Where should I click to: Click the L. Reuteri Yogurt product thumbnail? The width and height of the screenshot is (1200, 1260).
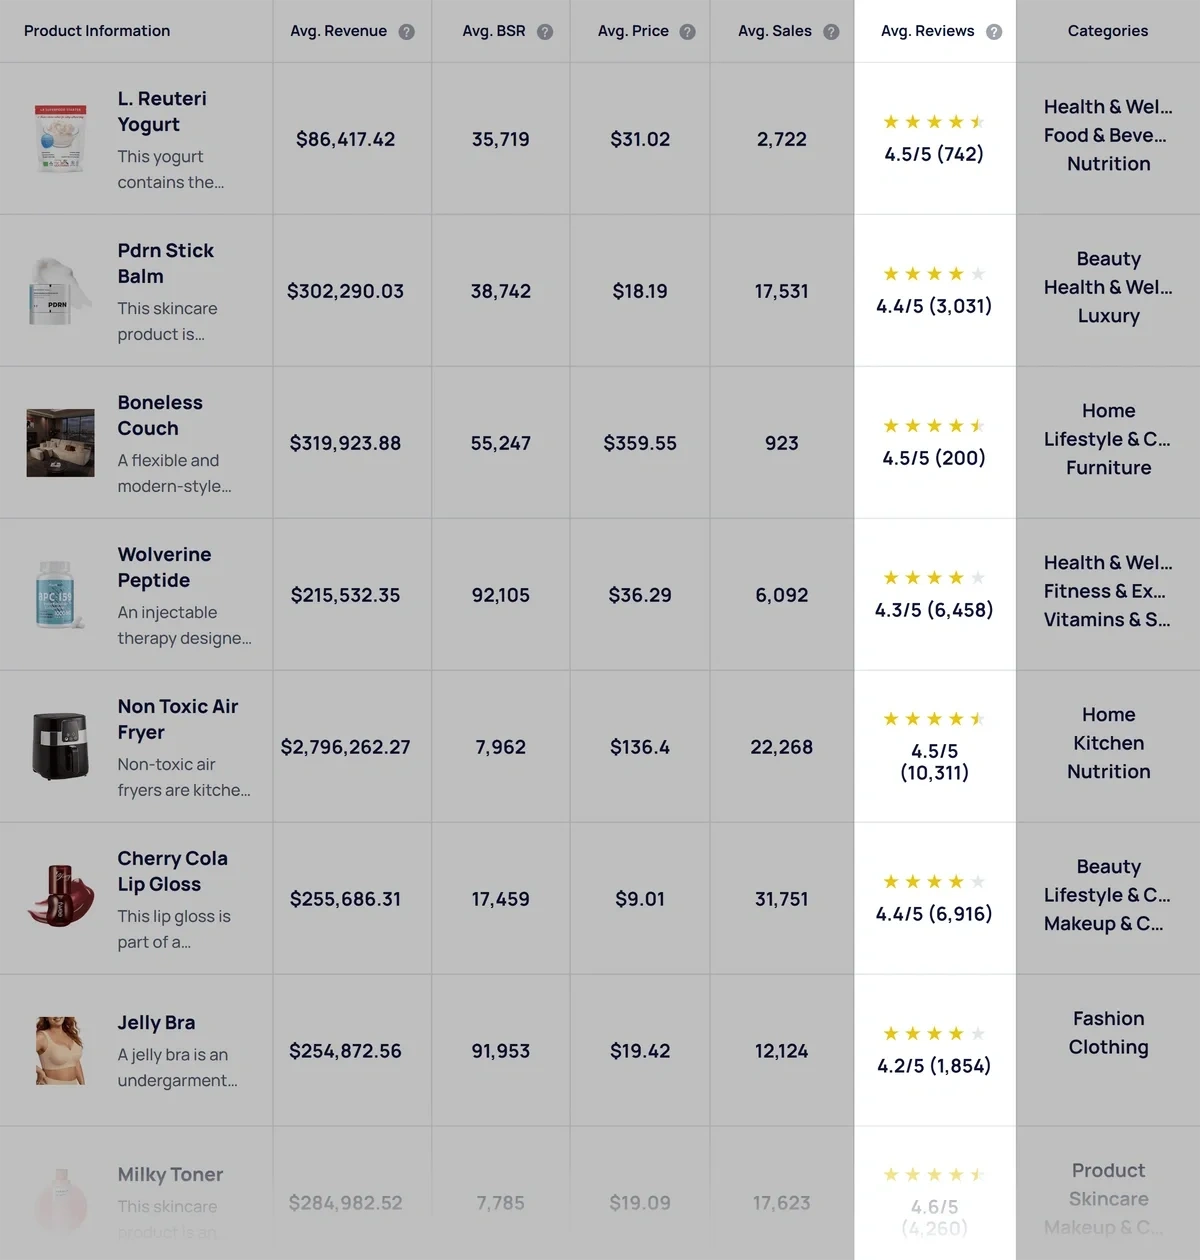click(60, 138)
